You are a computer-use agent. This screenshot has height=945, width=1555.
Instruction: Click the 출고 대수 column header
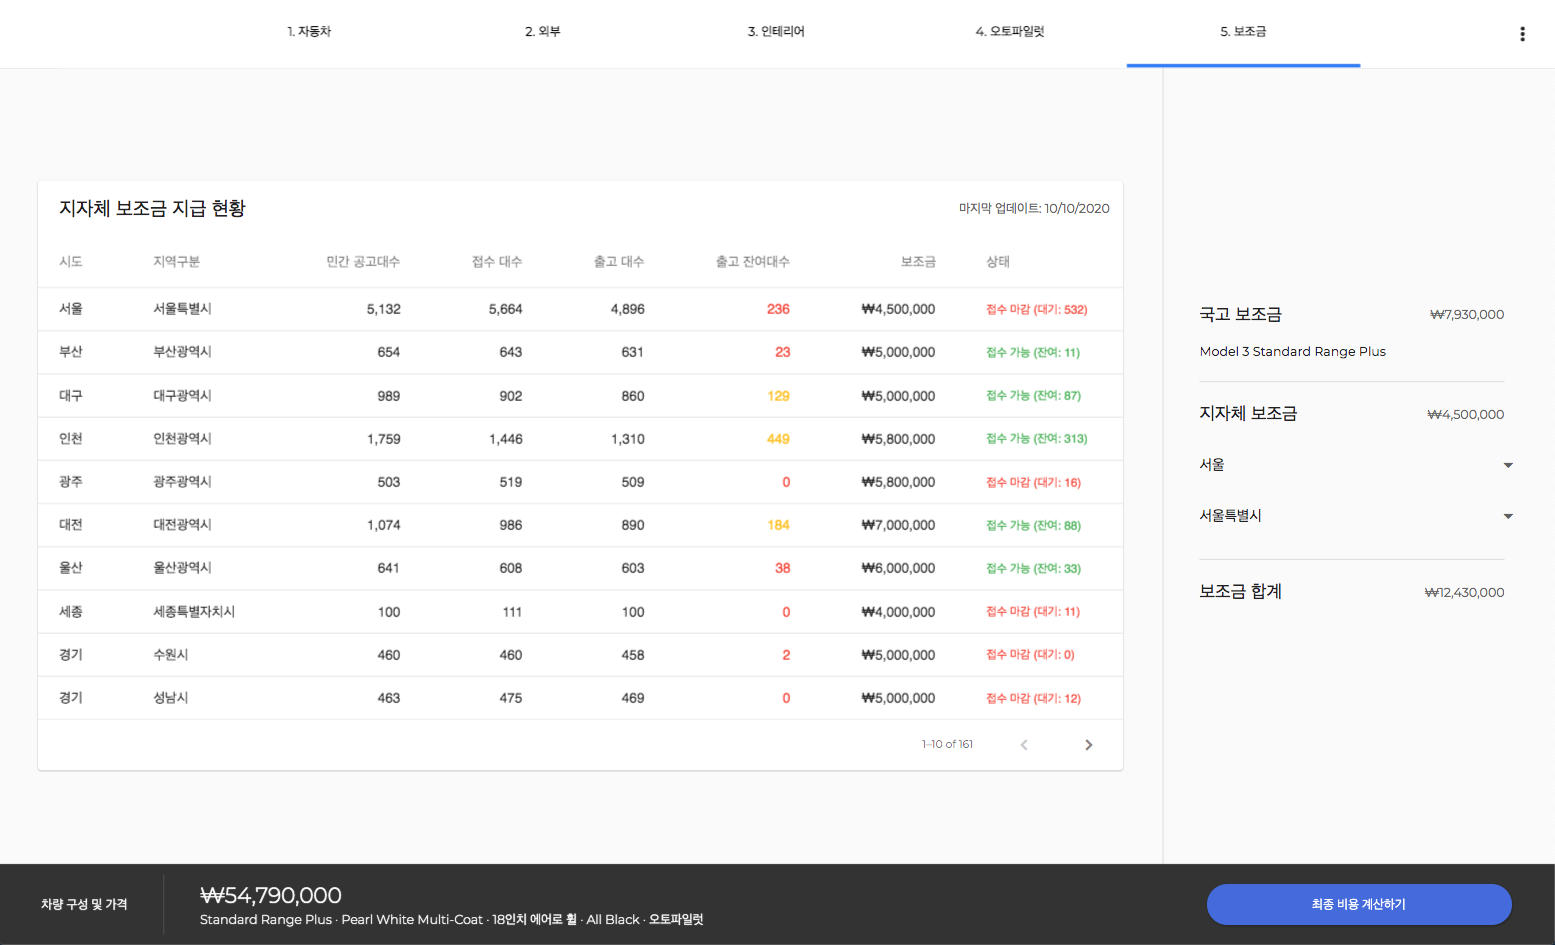coord(619,262)
